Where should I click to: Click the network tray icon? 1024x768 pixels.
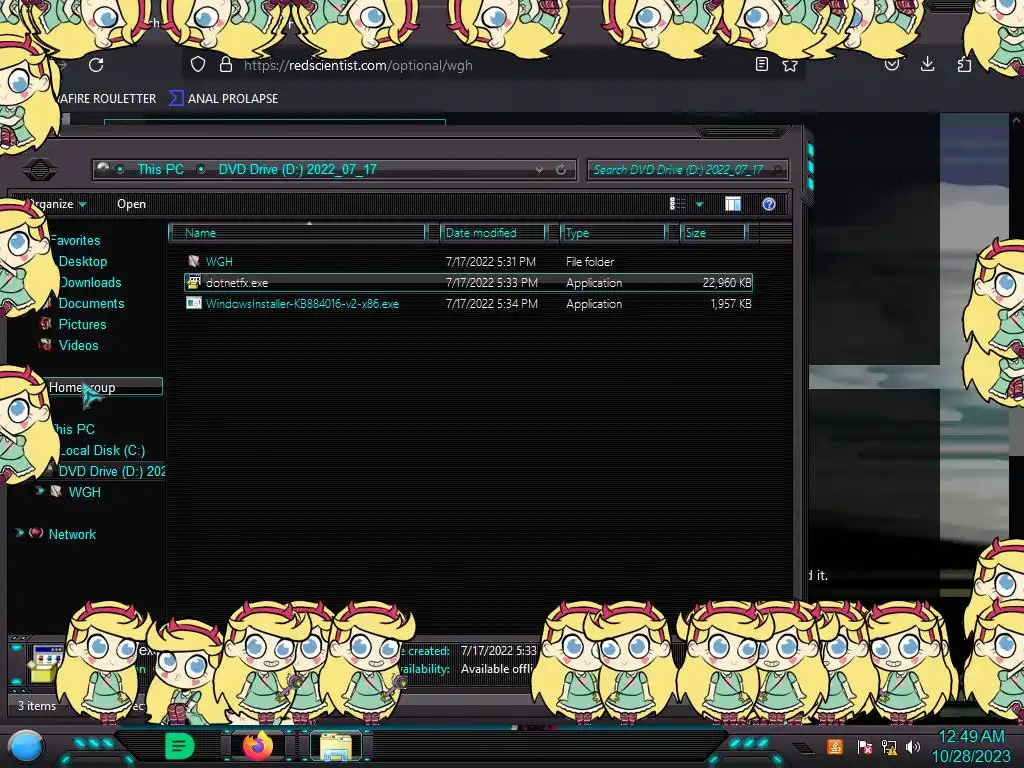tap(889, 746)
